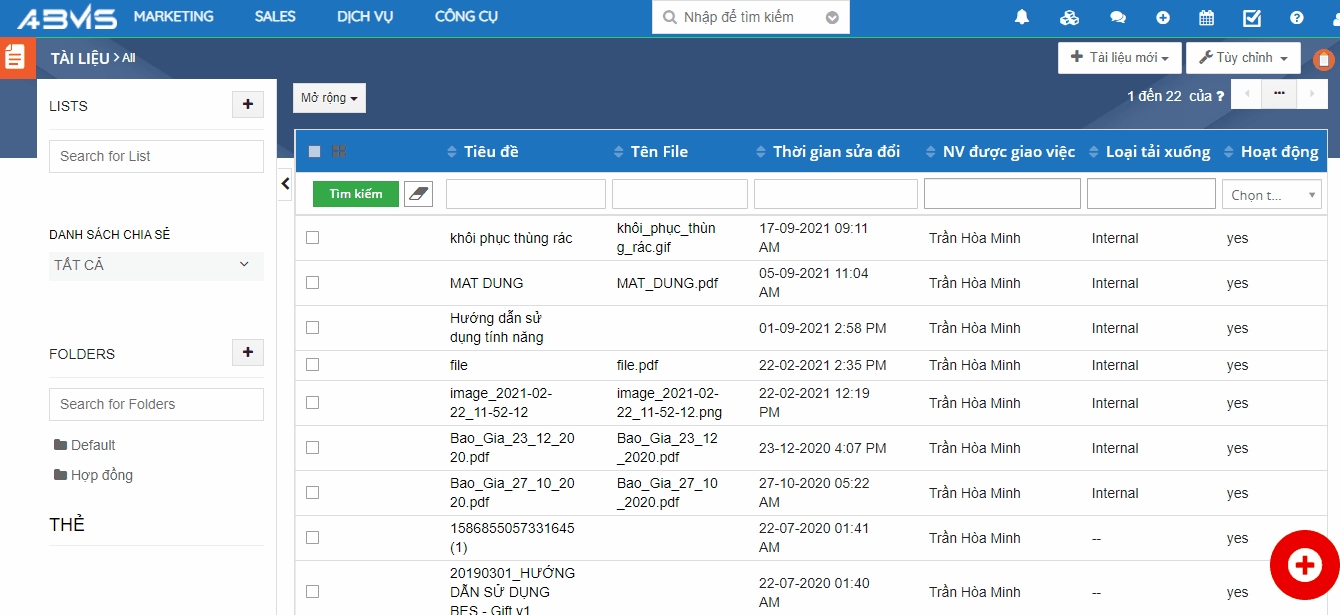The width and height of the screenshot is (1340, 615).
Task: Open the Hợp đồng folder
Action: [x=101, y=475]
